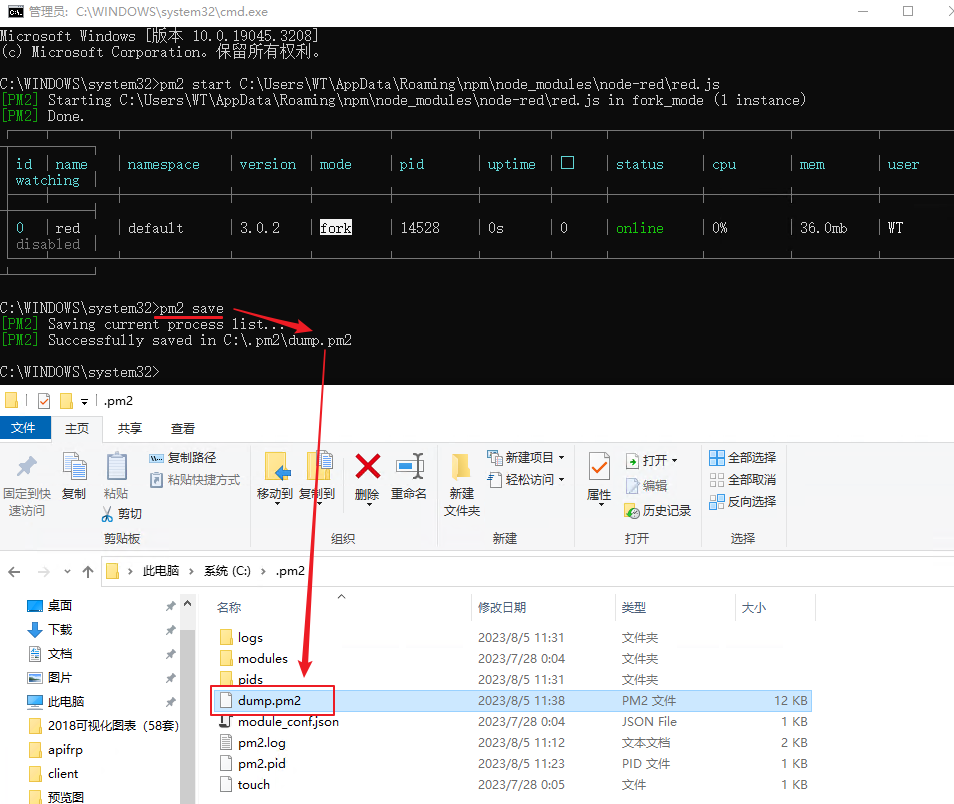The height and width of the screenshot is (804, 954).
Task: Sort by 名称 (Name) column header
Action: 229,607
